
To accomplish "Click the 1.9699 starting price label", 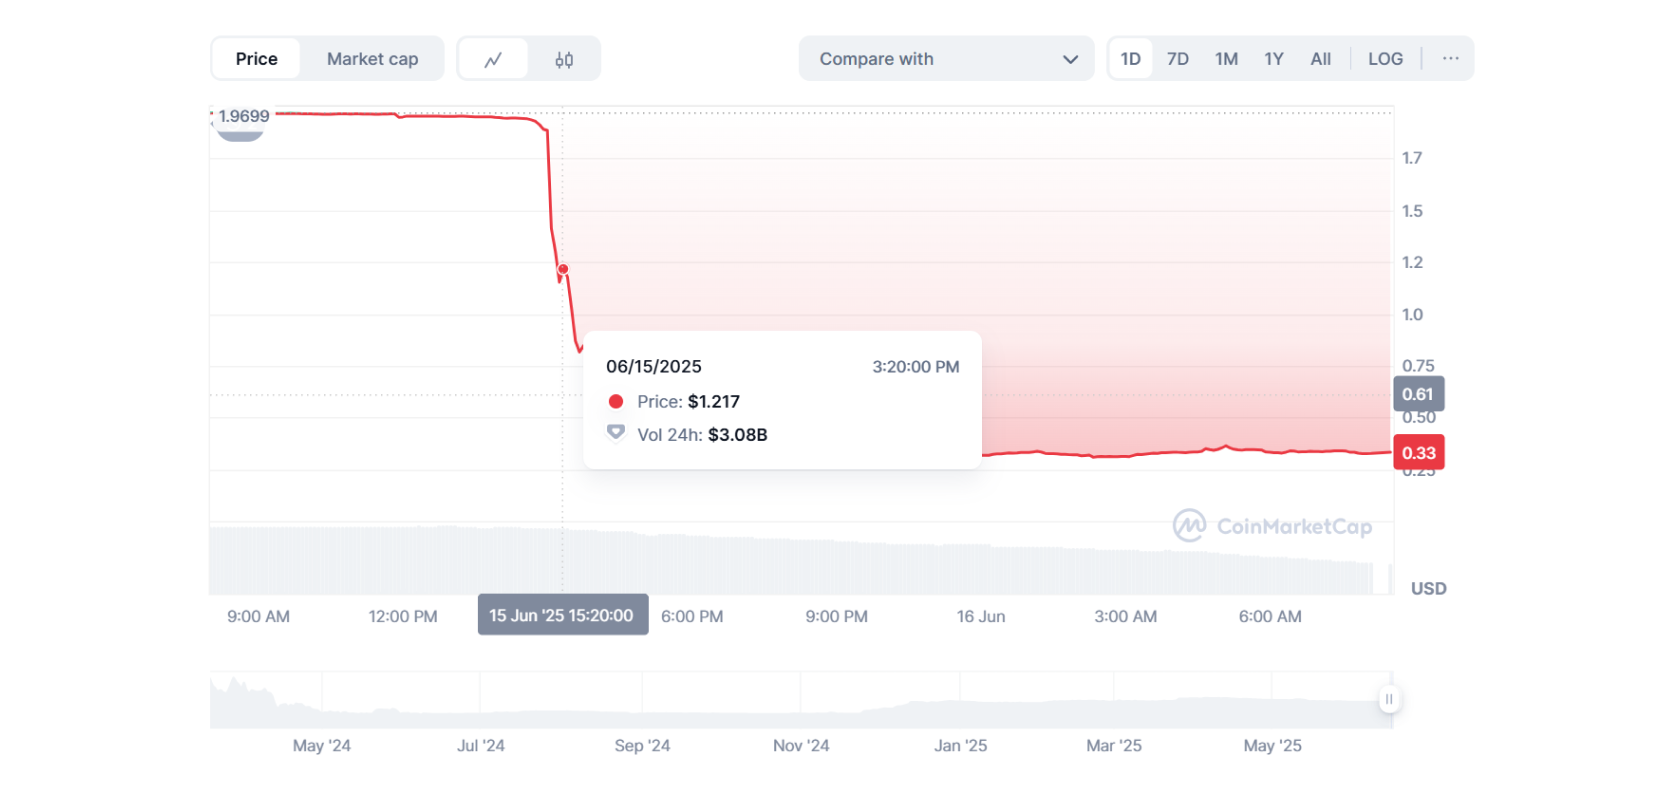I will [244, 116].
